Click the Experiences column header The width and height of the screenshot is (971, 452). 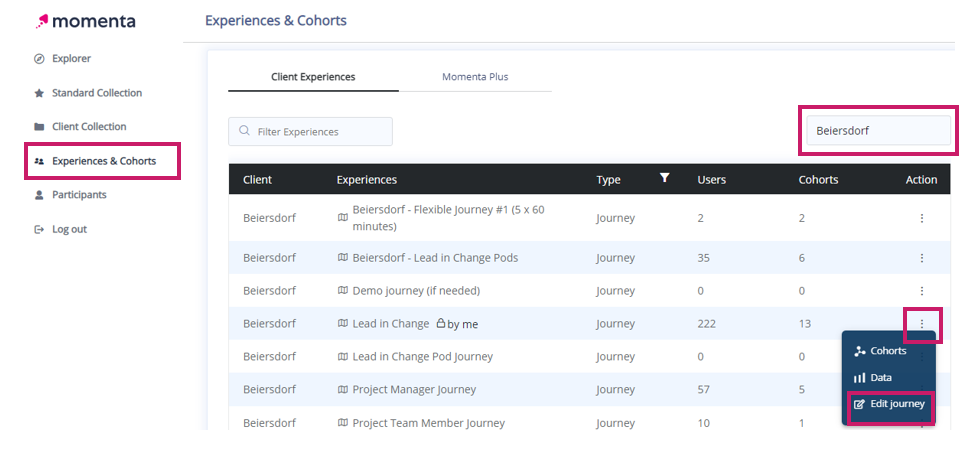click(367, 180)
